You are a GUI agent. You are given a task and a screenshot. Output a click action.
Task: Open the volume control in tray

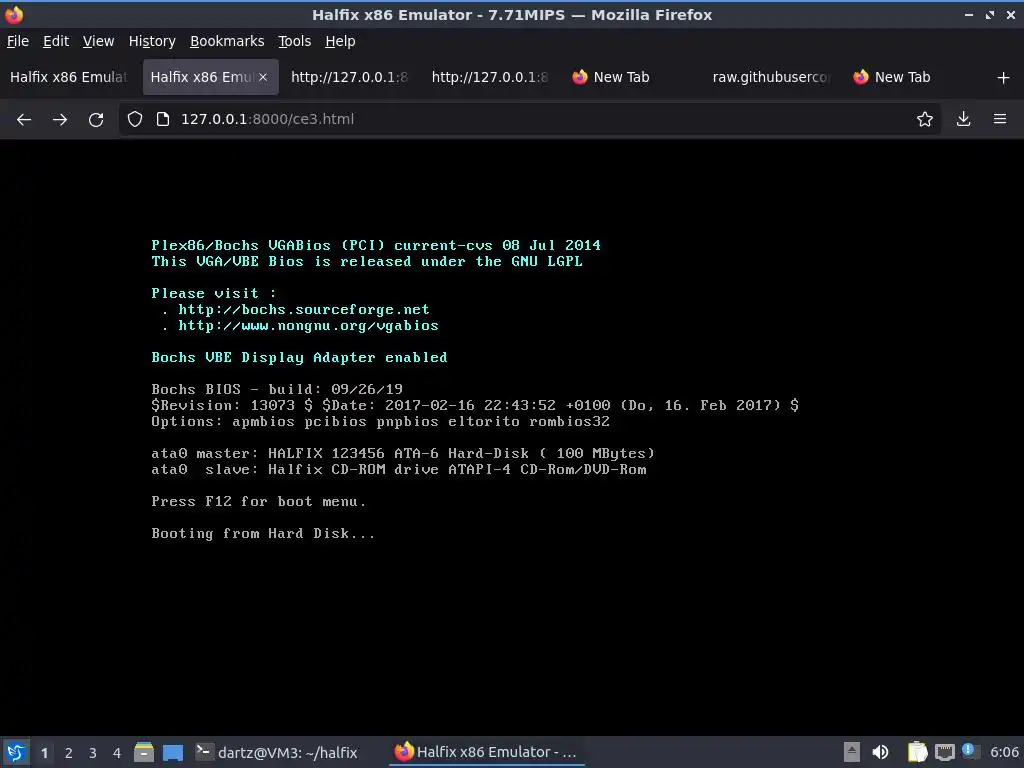tap(880, 752)
